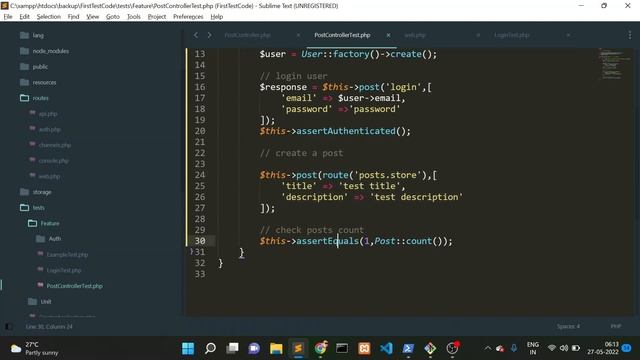Screen dimensions: 640x360
Task: Open PowerShell from the taskbar
Action: pyautogui.click(x=408, y=348)
